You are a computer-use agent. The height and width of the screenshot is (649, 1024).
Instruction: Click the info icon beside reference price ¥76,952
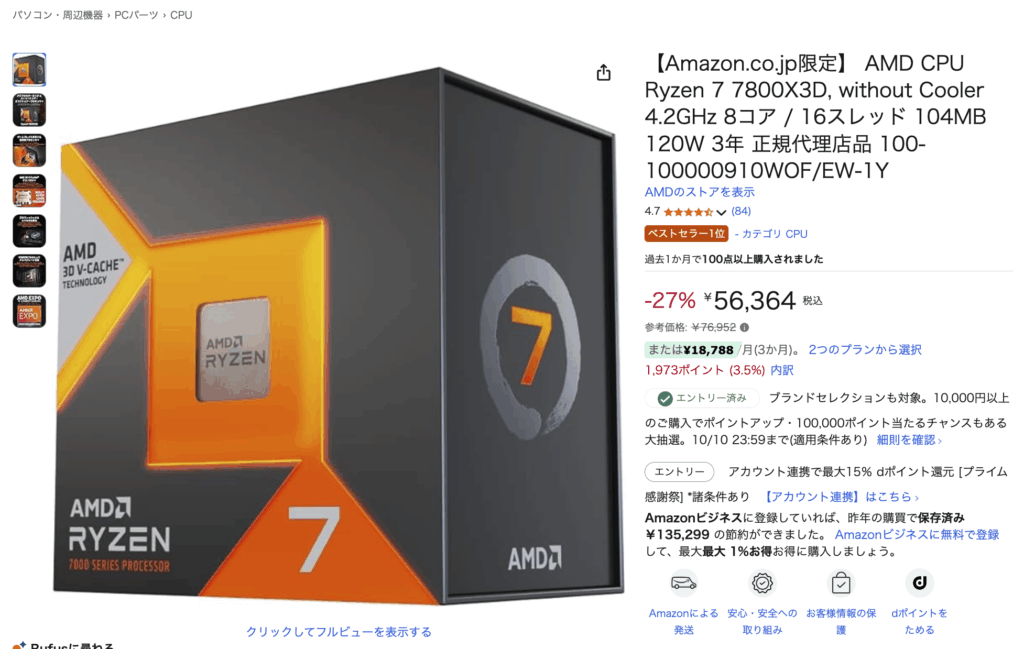744,327
